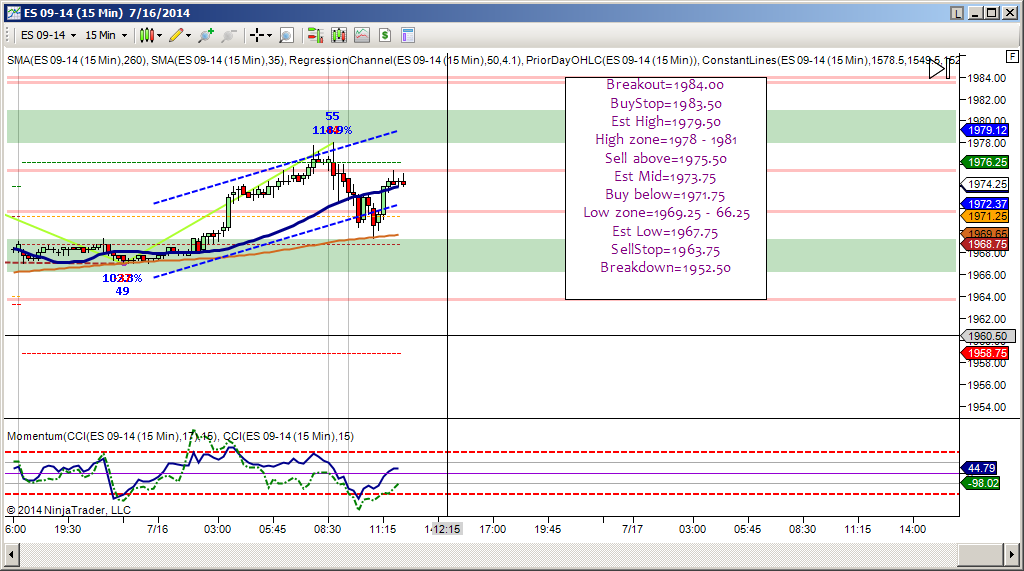The width and height of the screenshot is (1024, 571).
Task: Open the Data Series icon in toolbar
Action: [x=338, y=35]
